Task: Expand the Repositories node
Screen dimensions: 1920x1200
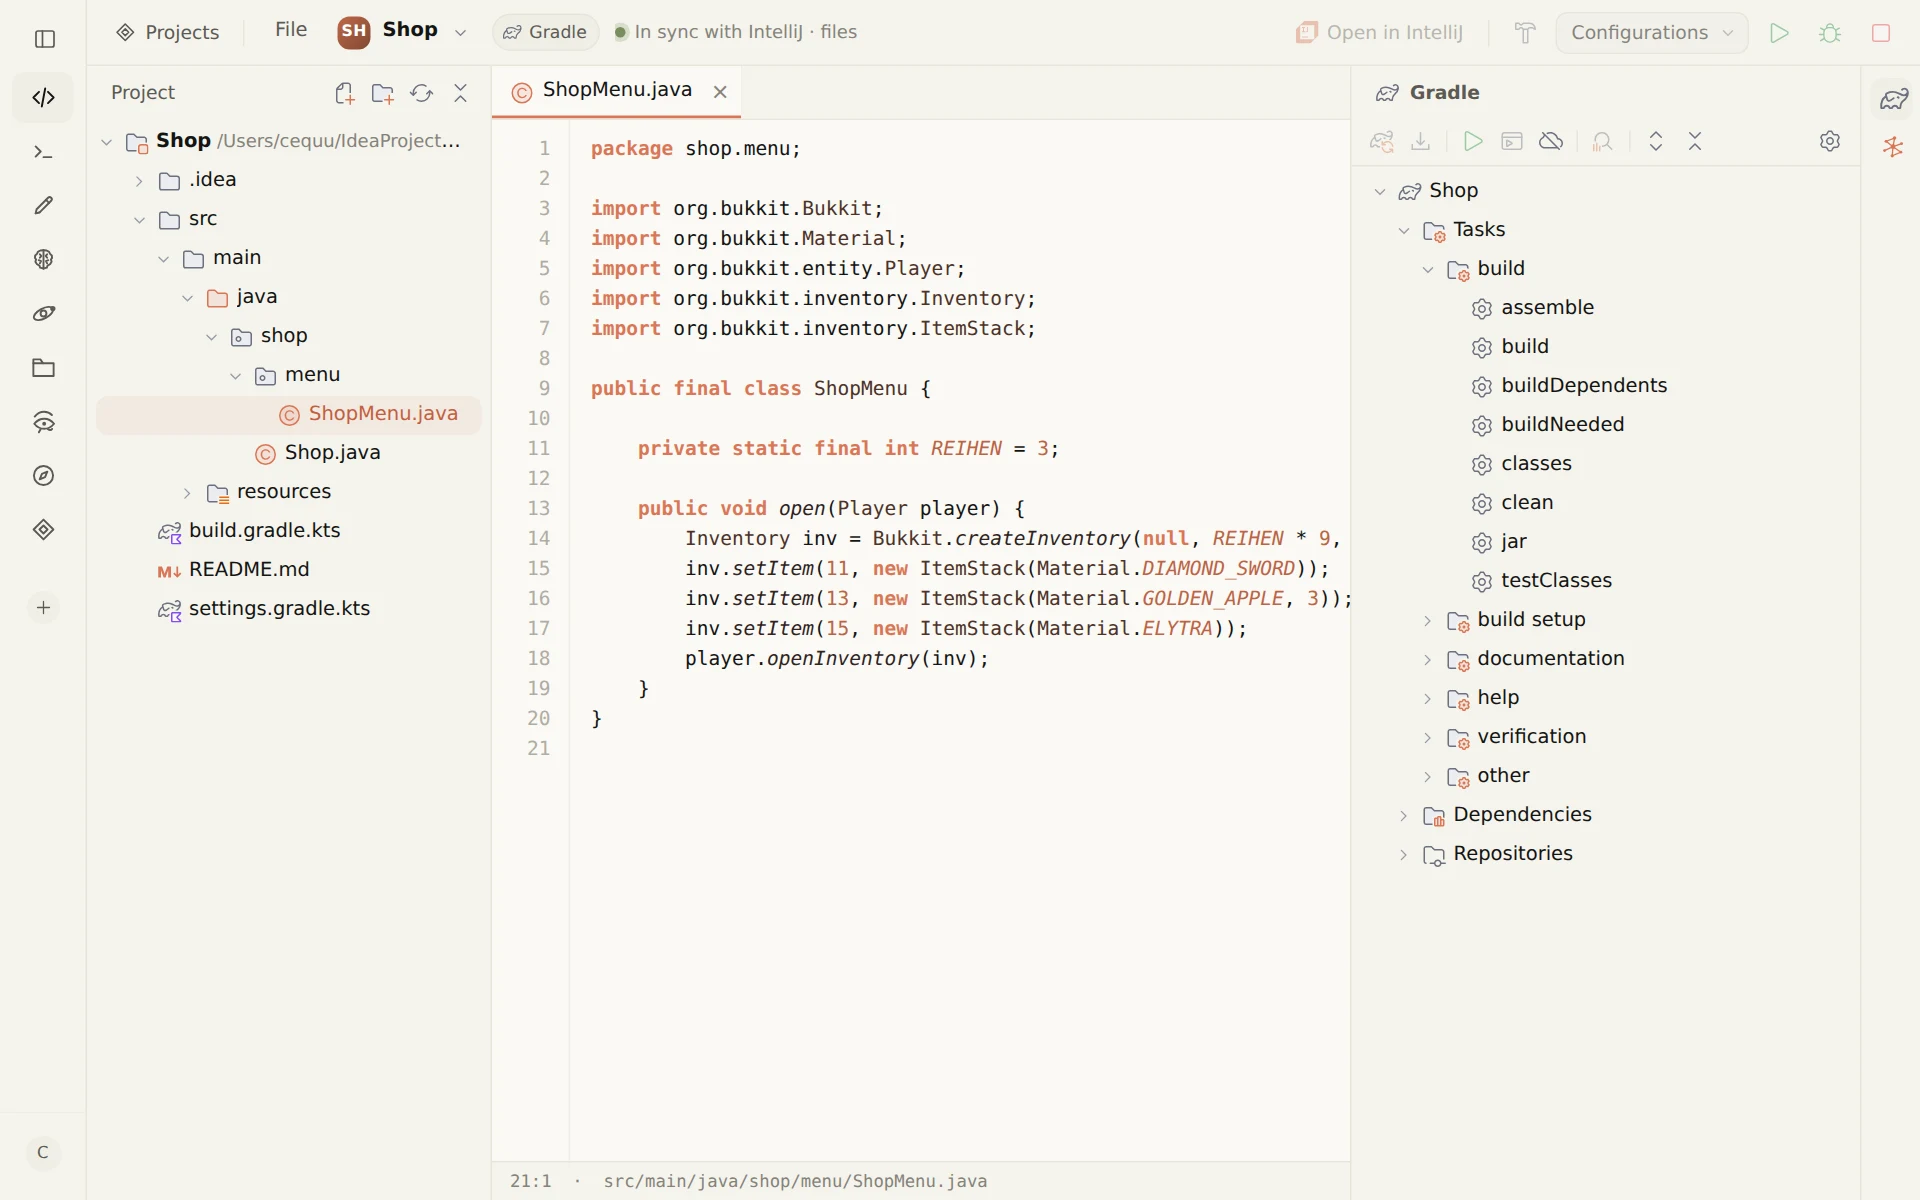Action: pyautogui.click(x=1404, y=854)
